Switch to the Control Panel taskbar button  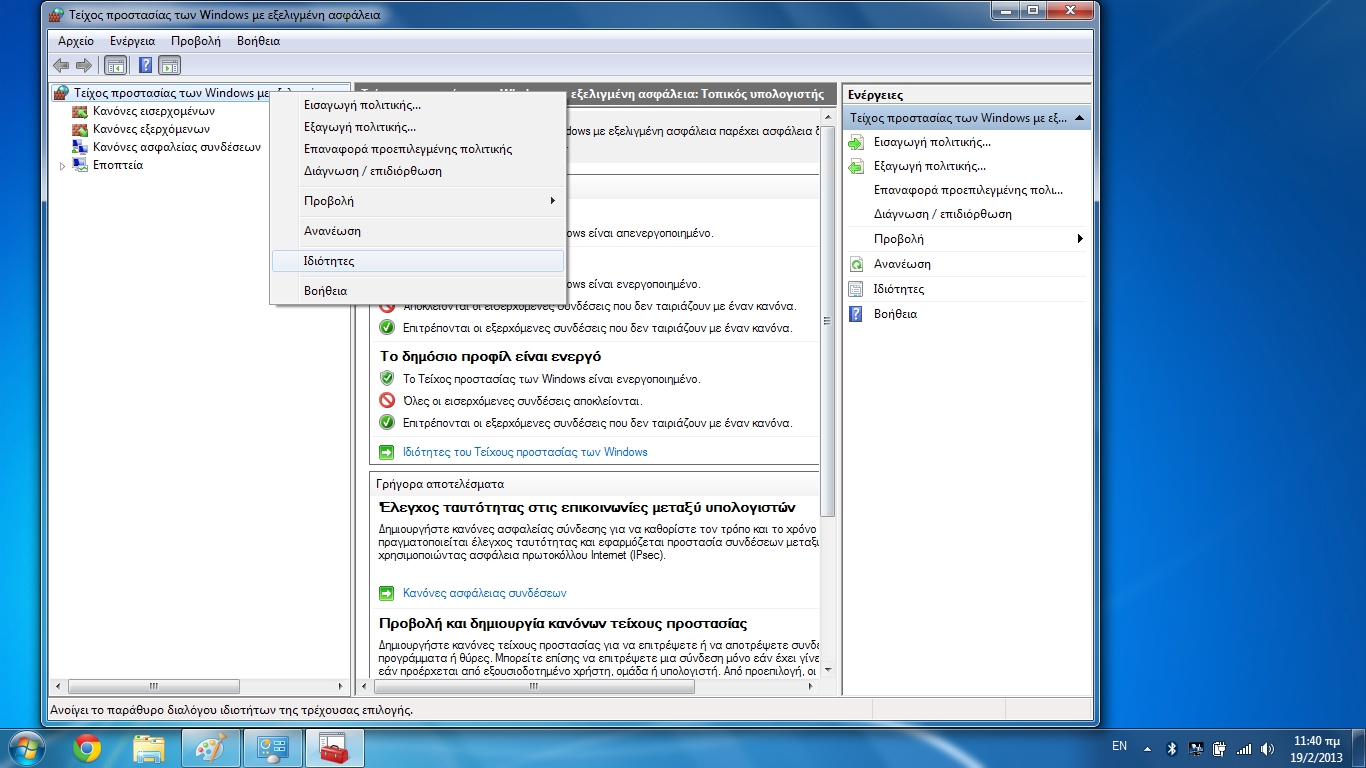tap(273, 748)
